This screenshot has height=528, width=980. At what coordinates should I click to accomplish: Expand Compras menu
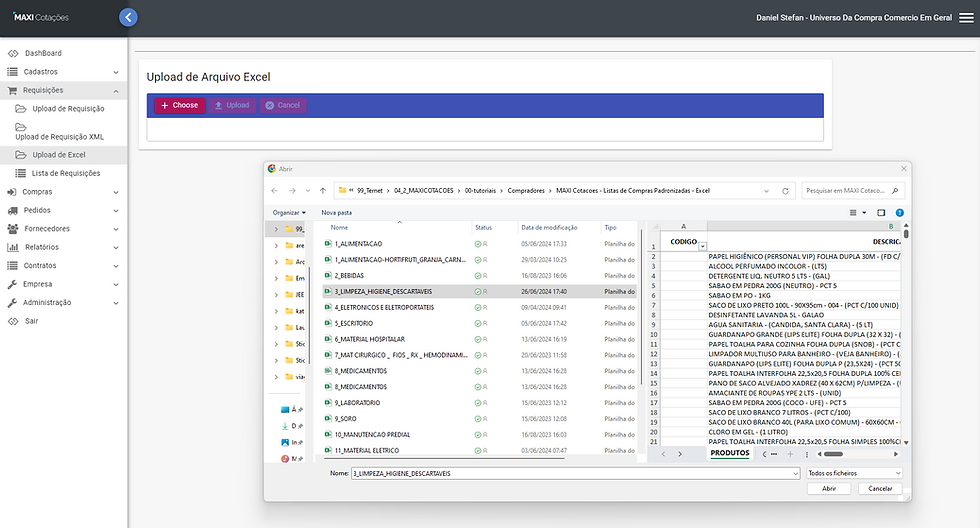(64, 192)
